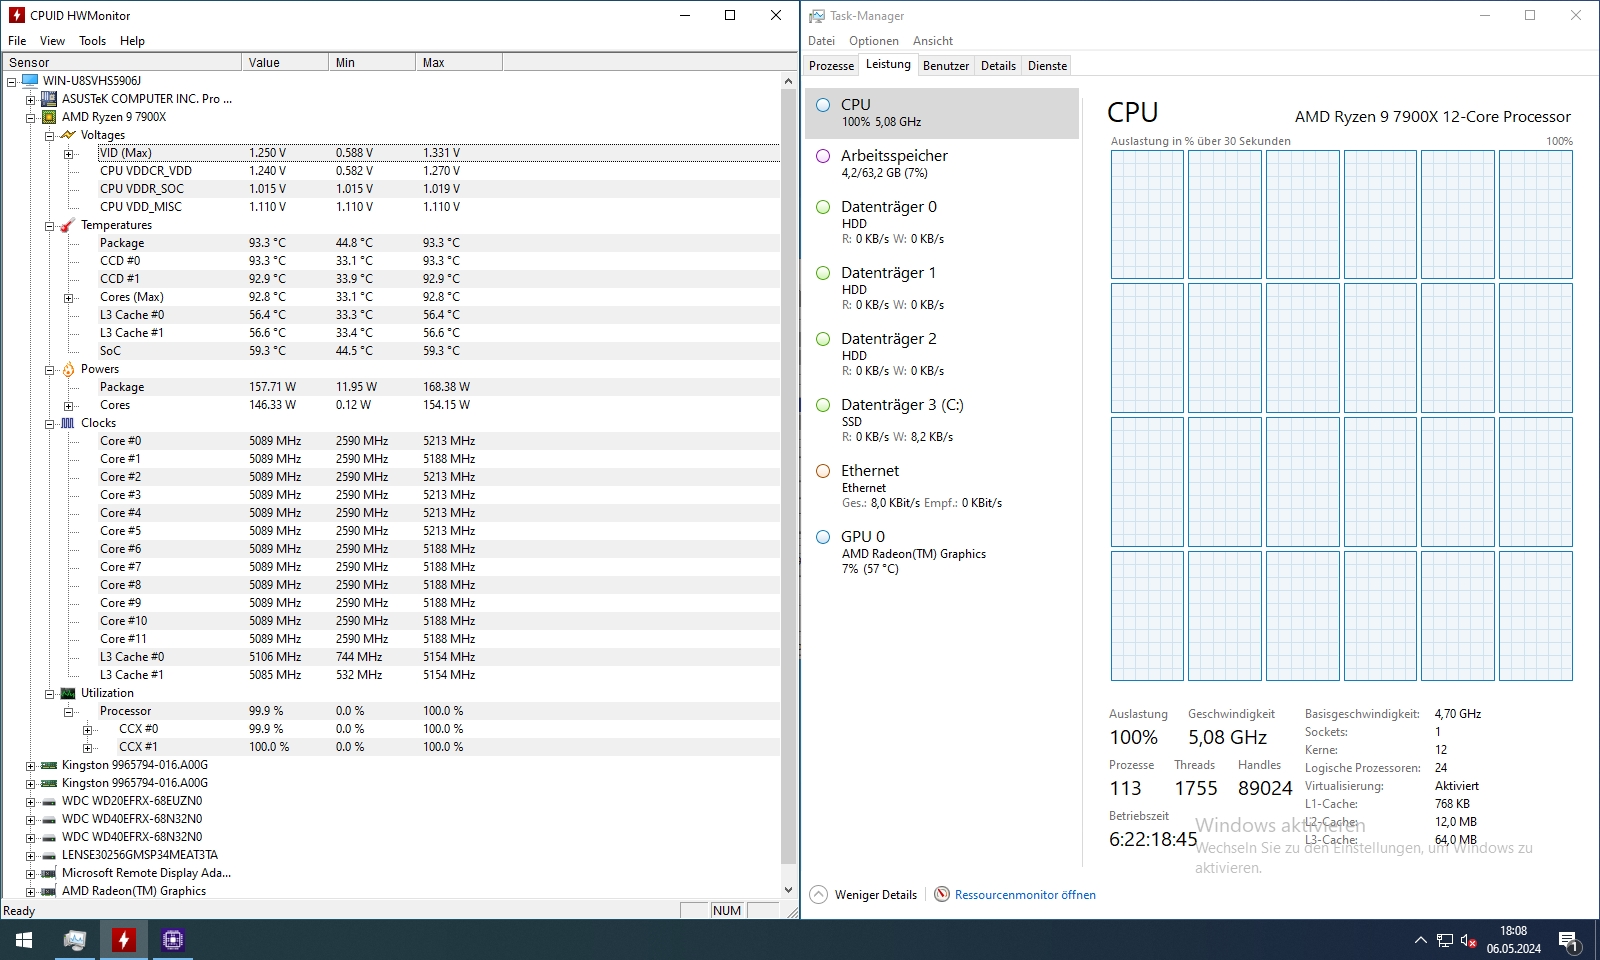1600x960 pixels.
Task: Click the HWMonitor taskbar icon
Action: pos(123,940)
